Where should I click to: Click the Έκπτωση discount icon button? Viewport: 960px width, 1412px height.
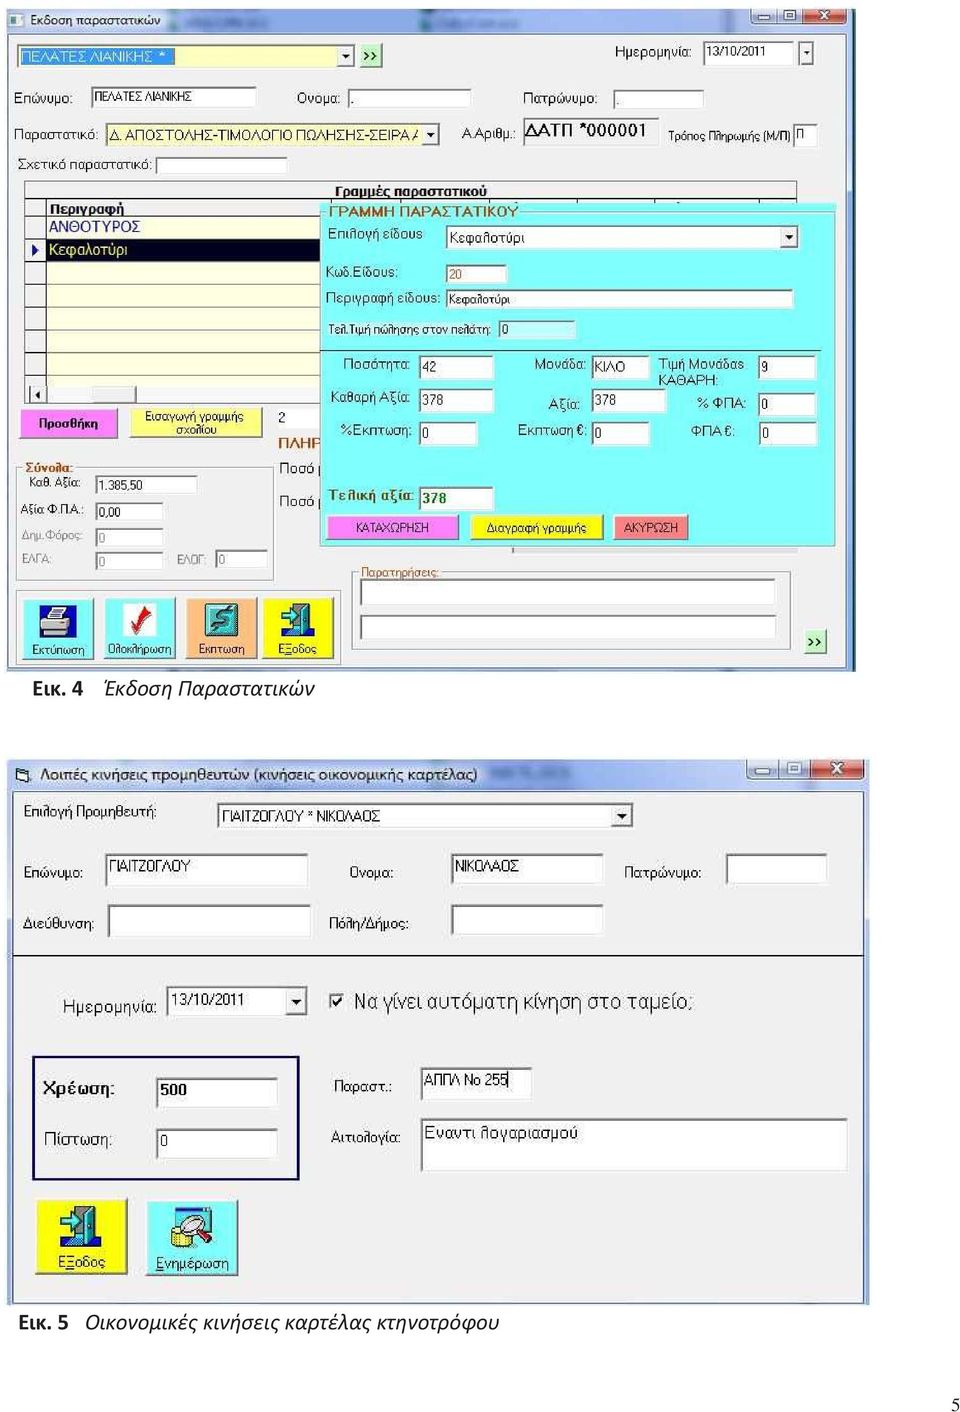pos(221,628)
